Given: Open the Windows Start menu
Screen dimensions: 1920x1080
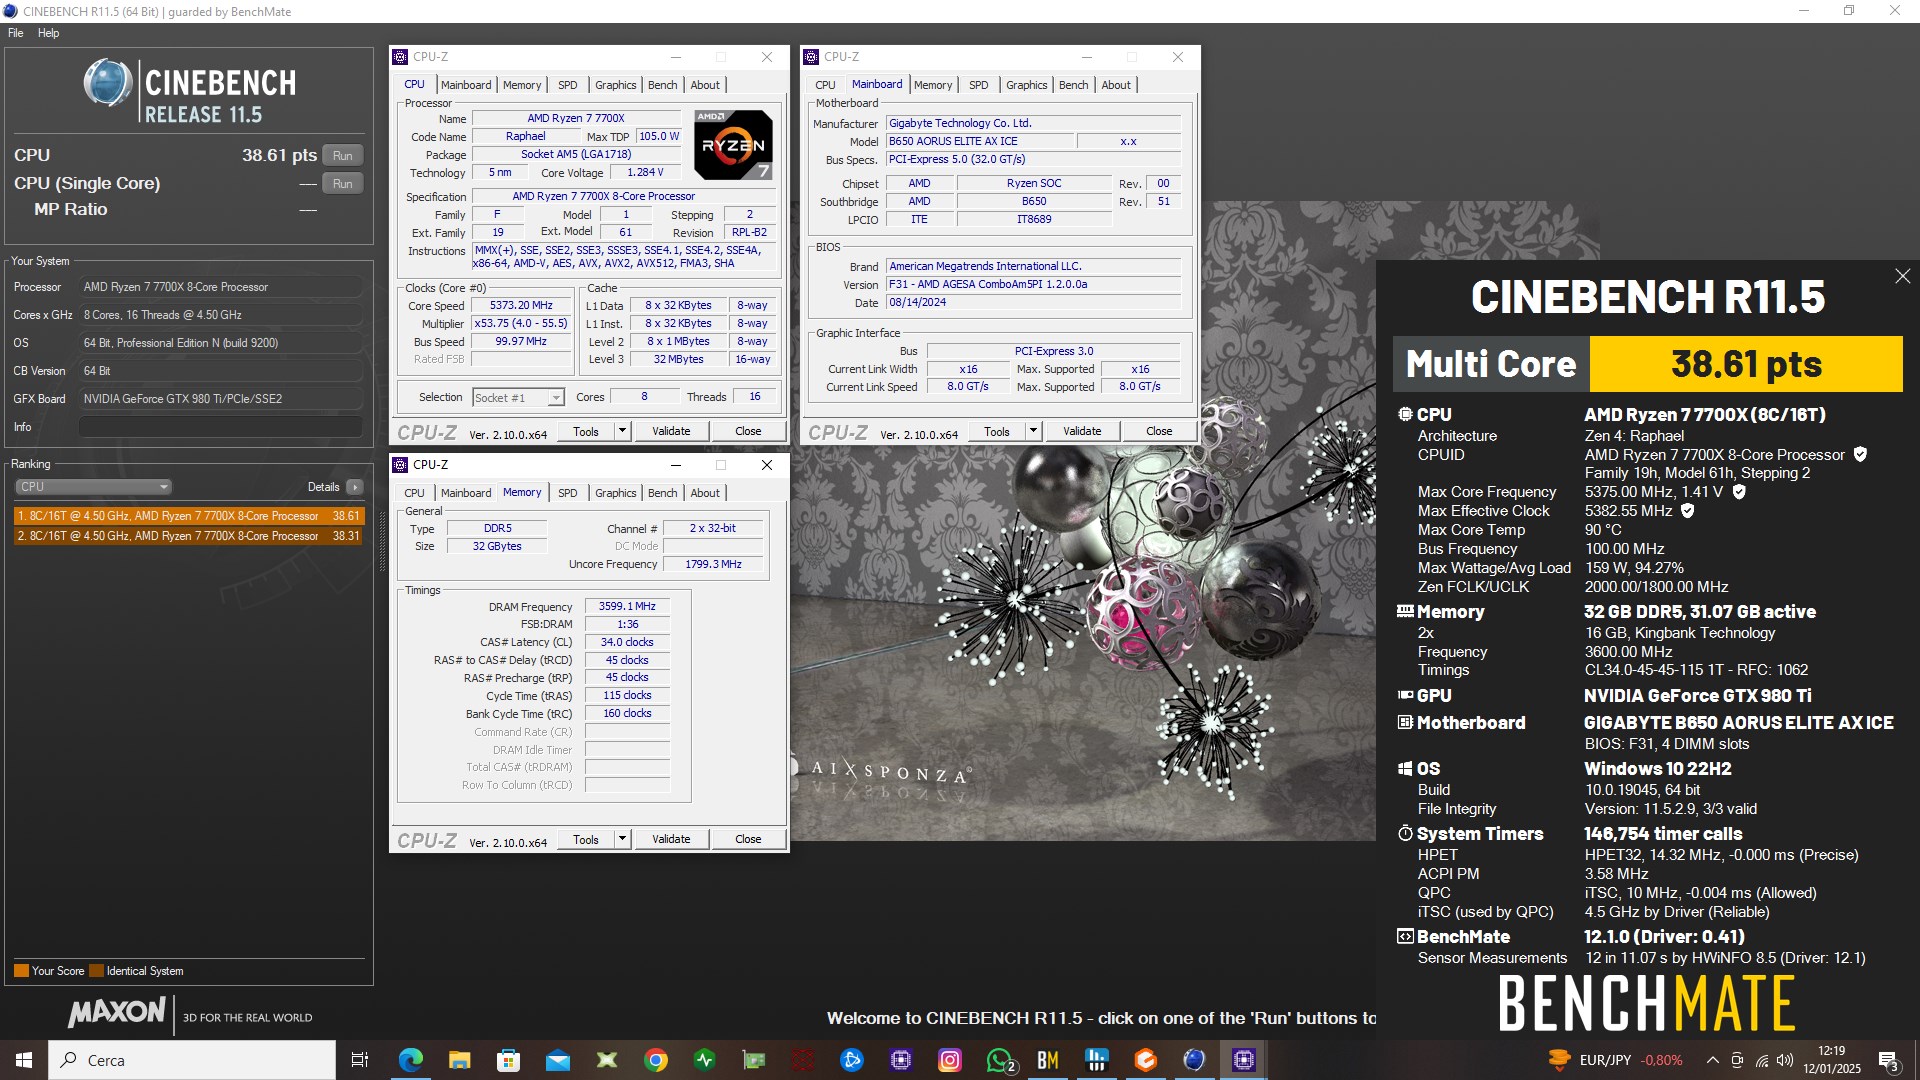Looking at the screenshot, I should 24,1060.
